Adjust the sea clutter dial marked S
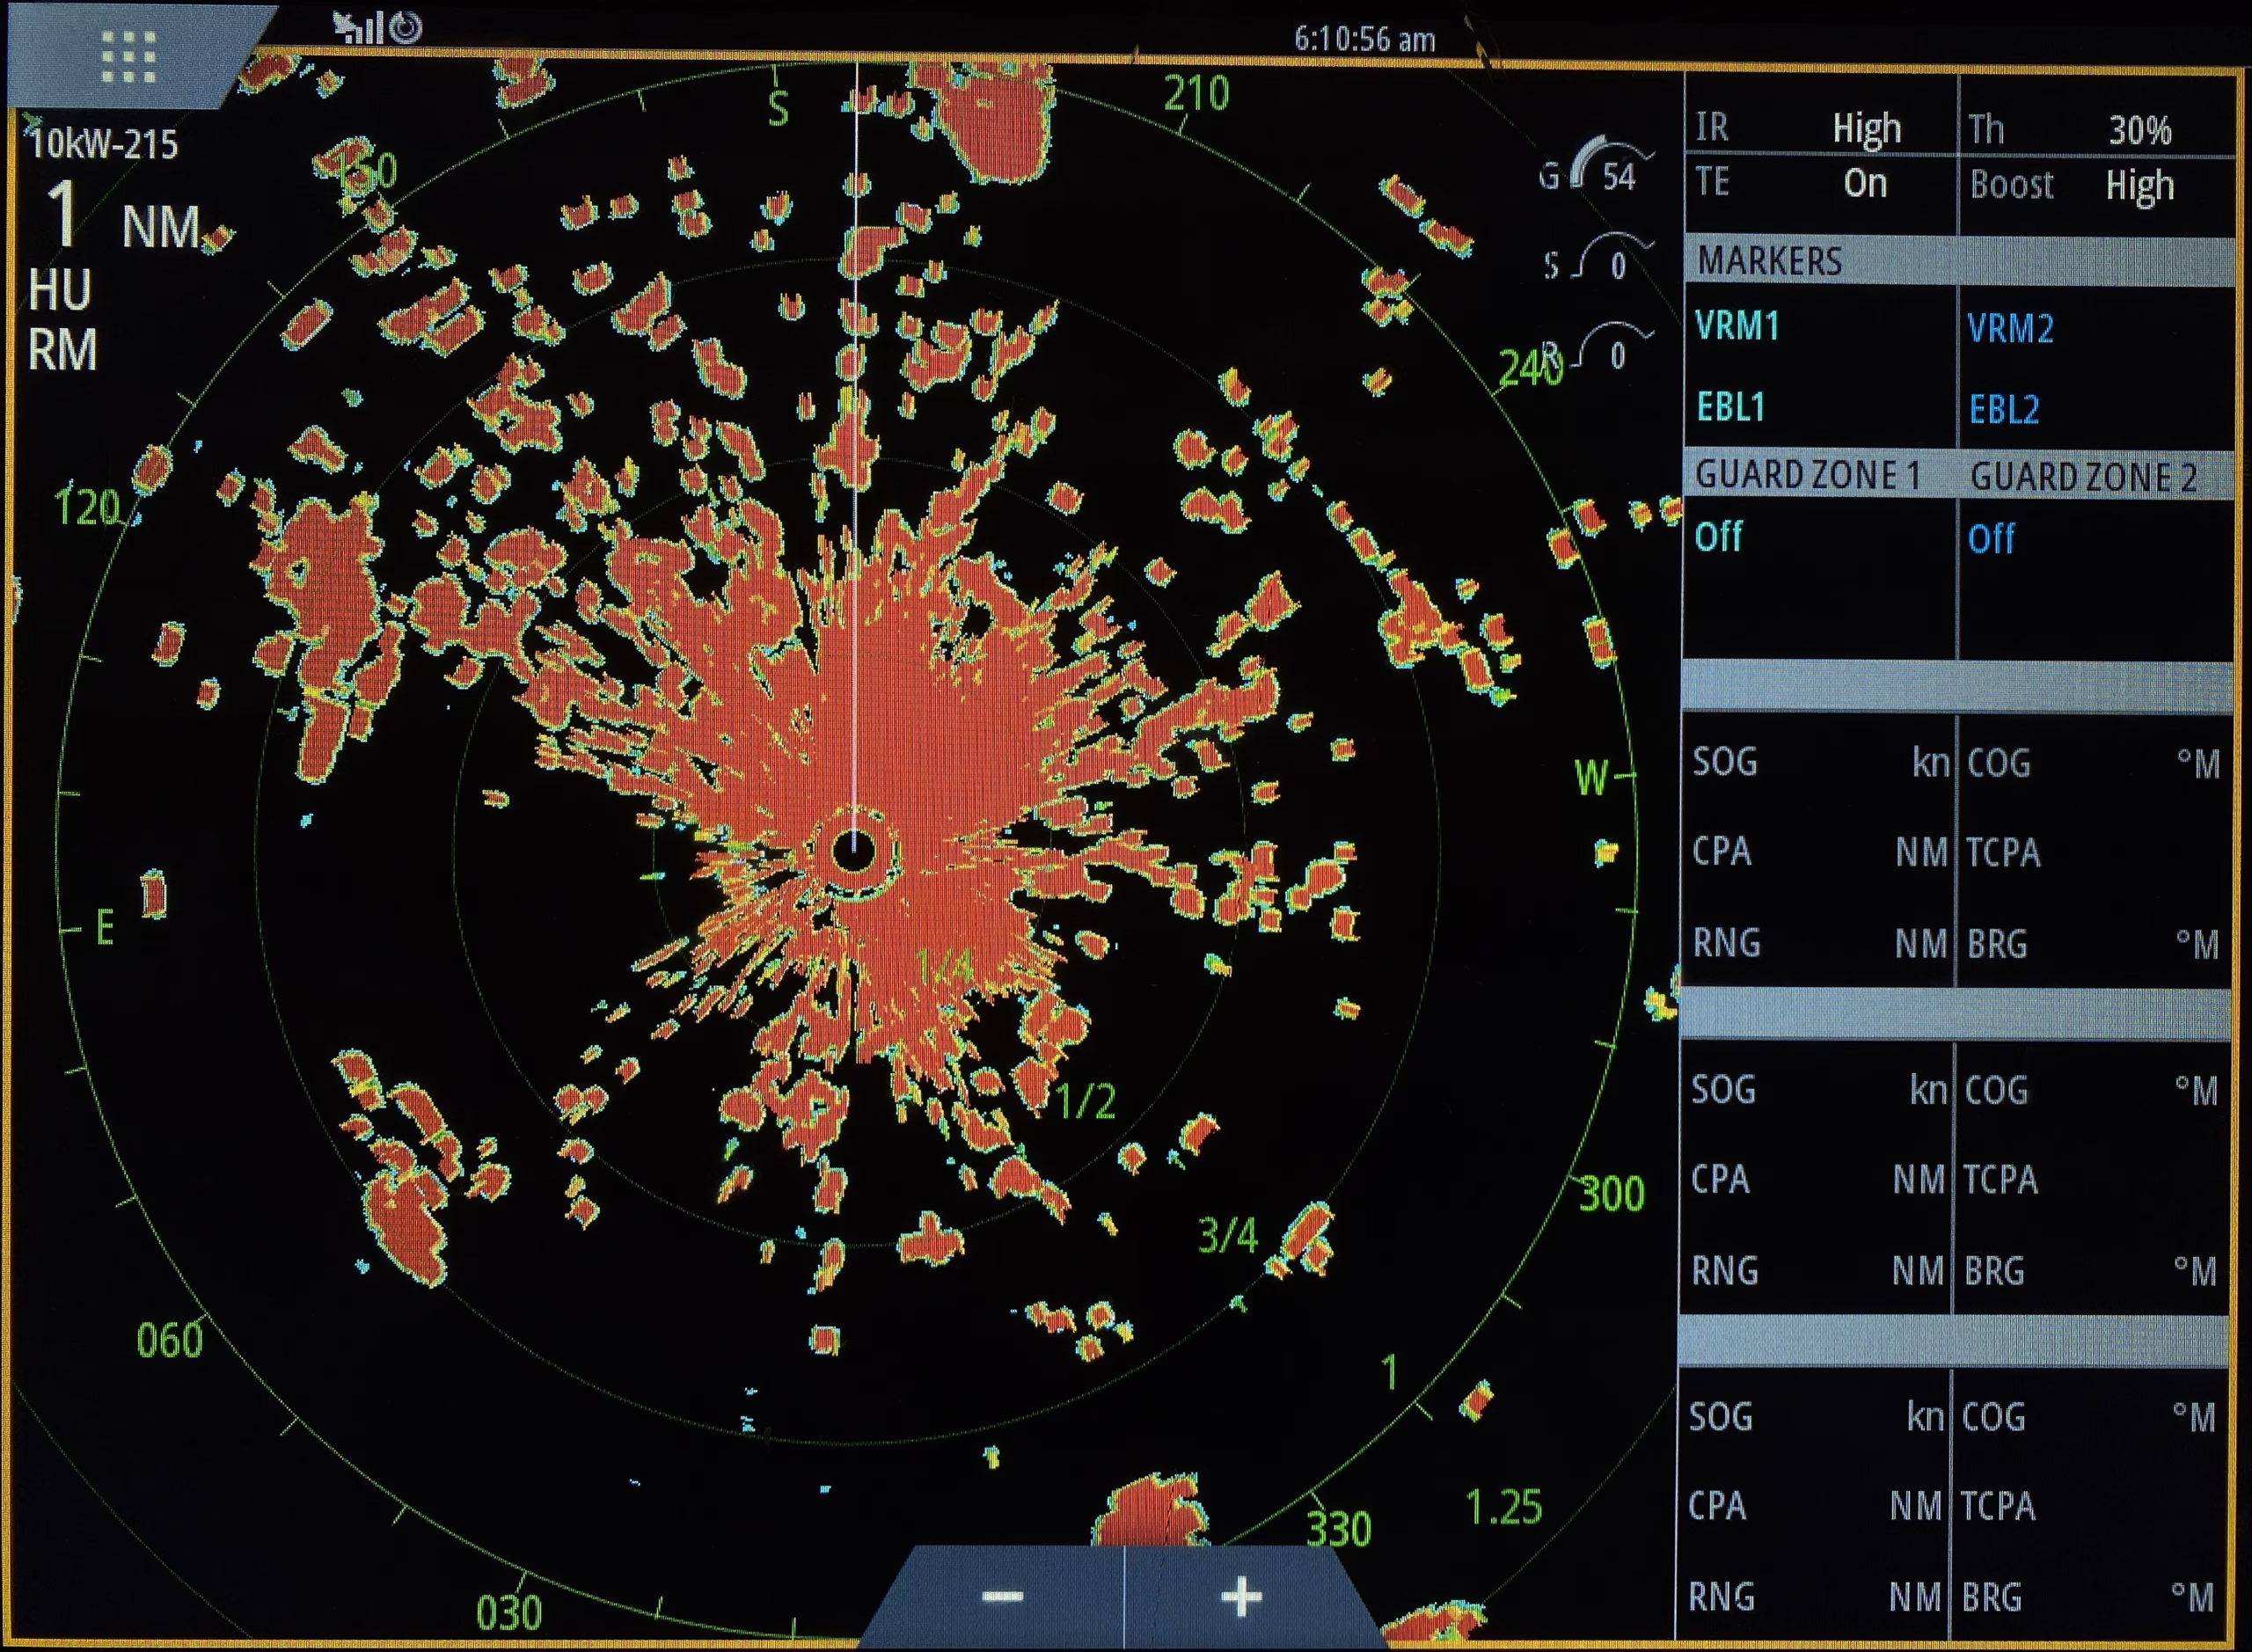The image size is (2252, 1652). coord(1599,258)
